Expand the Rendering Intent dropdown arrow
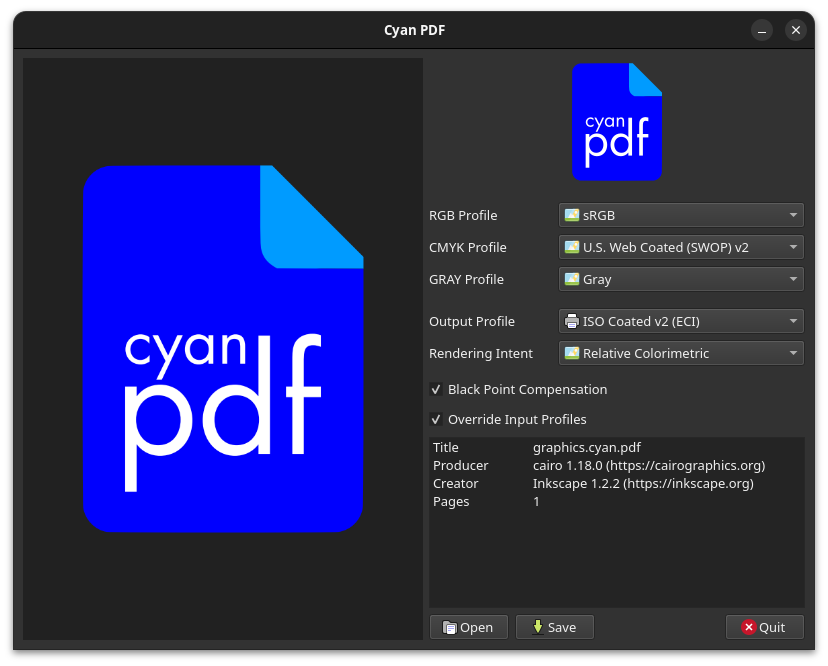The image size is (828, 666). [x=792, y=353]
